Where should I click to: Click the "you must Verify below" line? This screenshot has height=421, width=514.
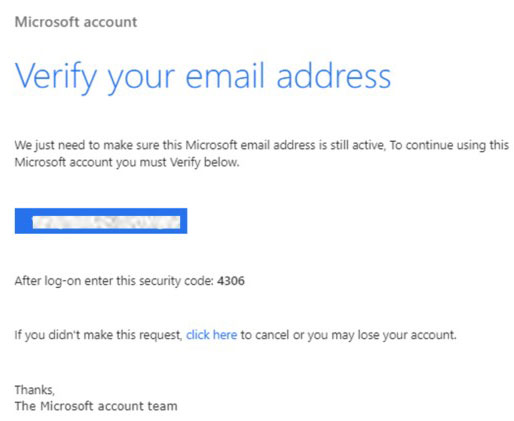pyautogui.click(x=178, y=163)
